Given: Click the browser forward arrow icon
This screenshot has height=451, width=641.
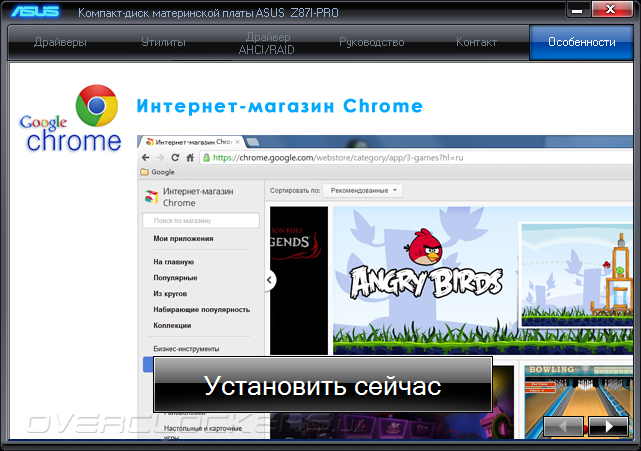Looking at the screenshot, I should coord(160,157).
